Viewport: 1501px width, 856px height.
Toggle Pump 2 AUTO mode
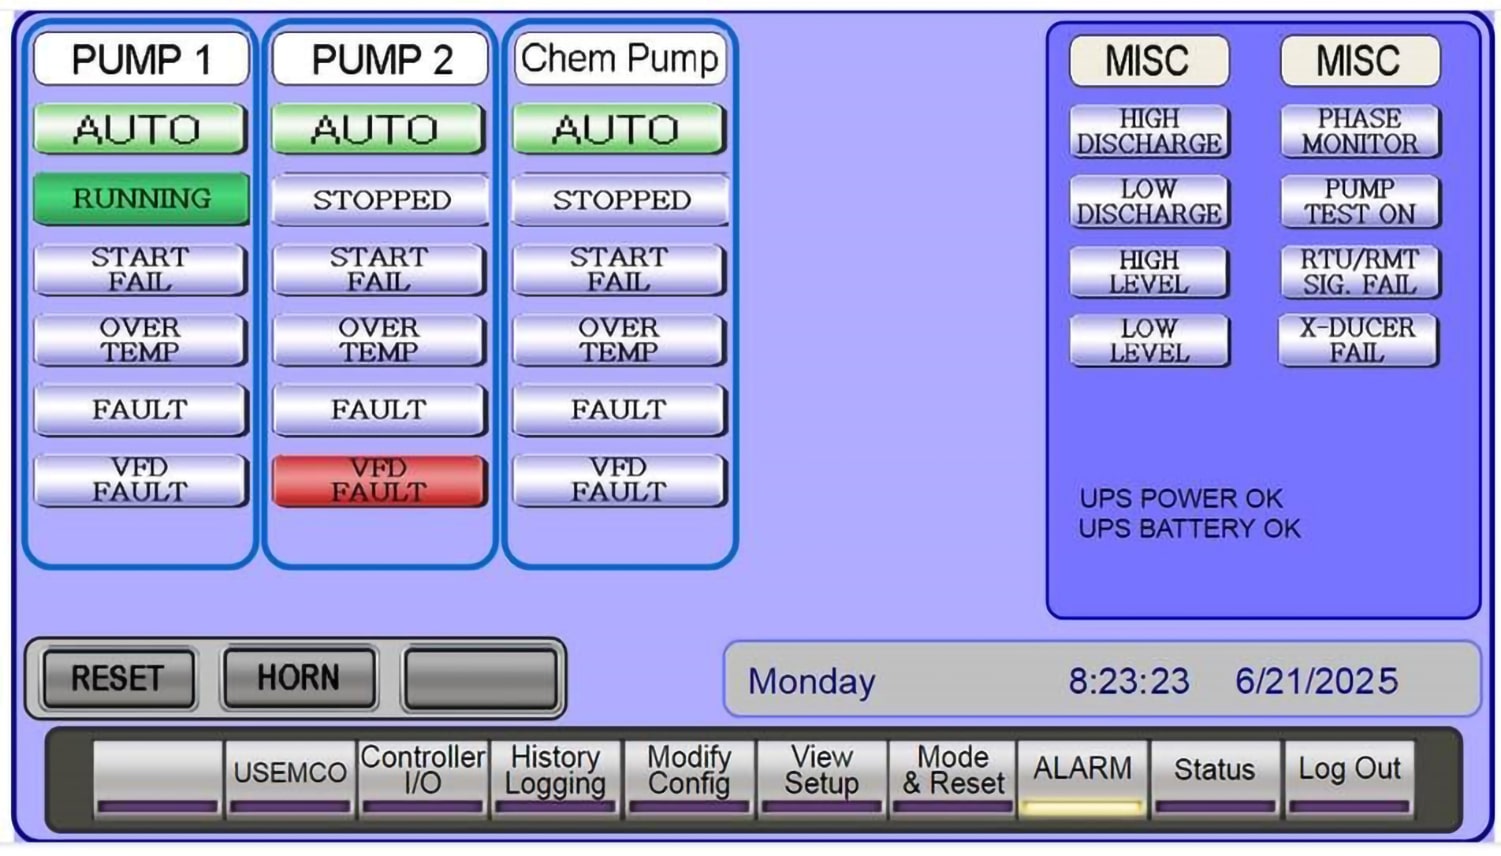[379, 129]
